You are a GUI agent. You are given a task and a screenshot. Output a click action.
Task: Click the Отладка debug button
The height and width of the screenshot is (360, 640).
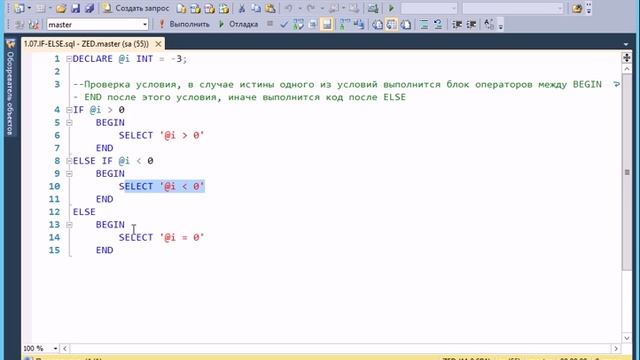(x=239, y=24)
